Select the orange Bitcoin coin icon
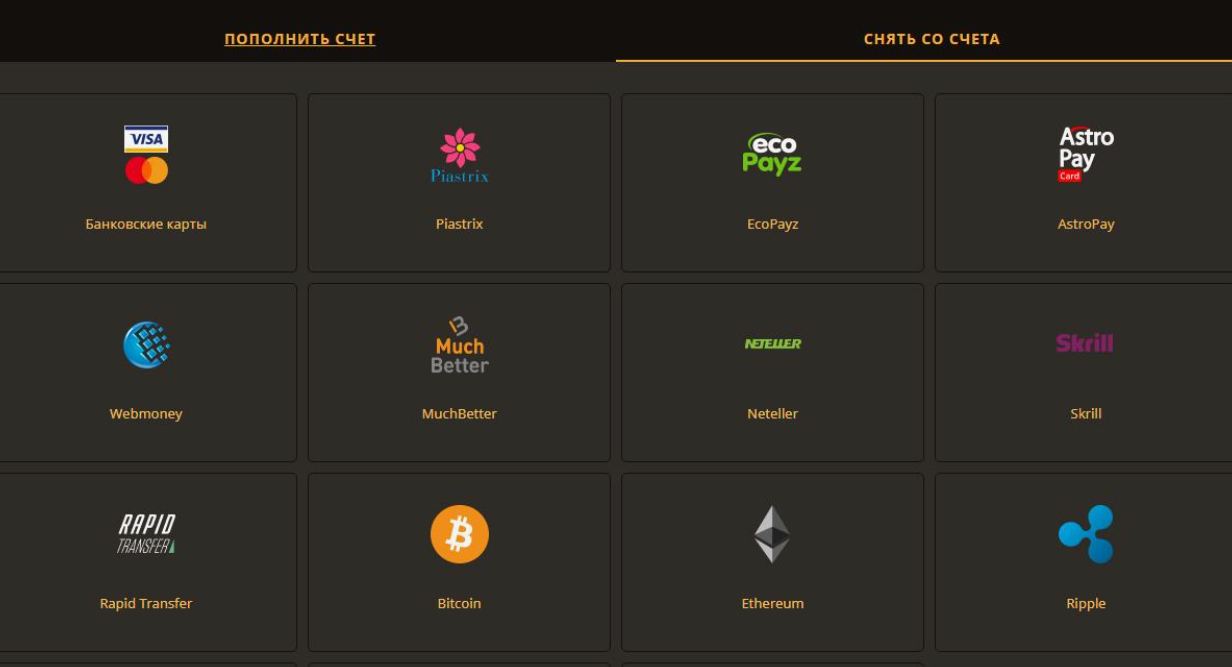 459,534
